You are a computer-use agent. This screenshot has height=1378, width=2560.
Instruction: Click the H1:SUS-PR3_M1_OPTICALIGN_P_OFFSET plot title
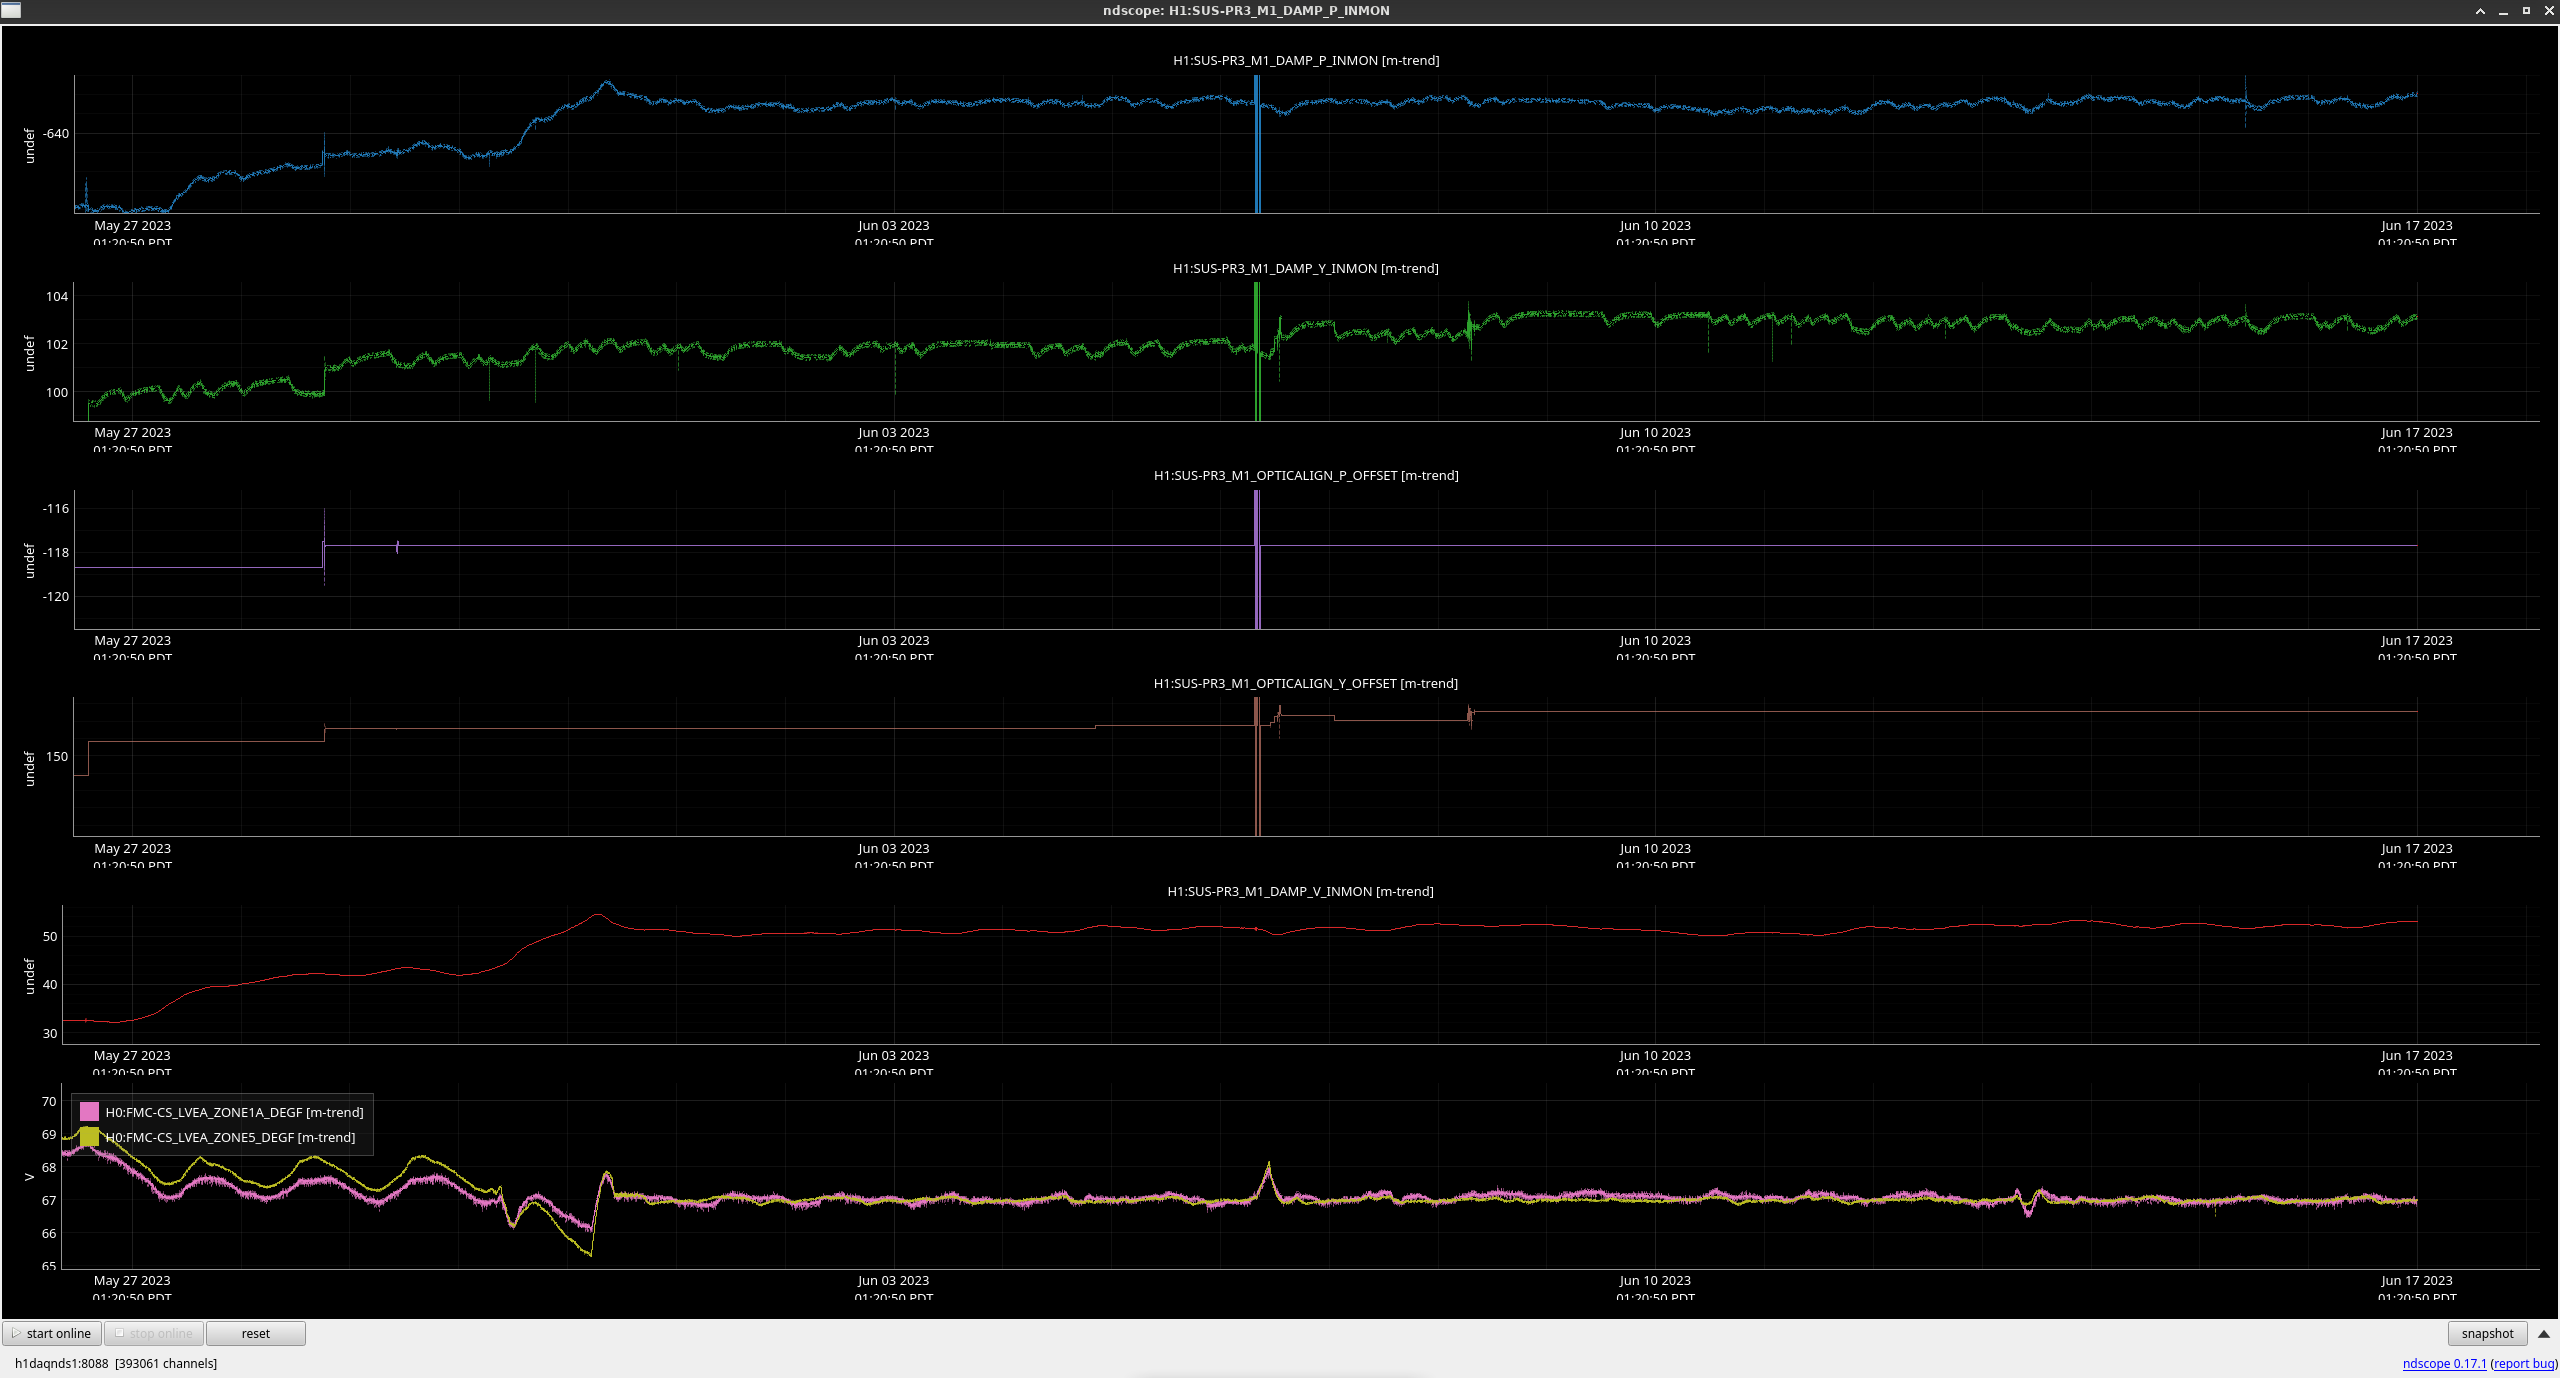pyautogui.click(x=1305, y=475)
